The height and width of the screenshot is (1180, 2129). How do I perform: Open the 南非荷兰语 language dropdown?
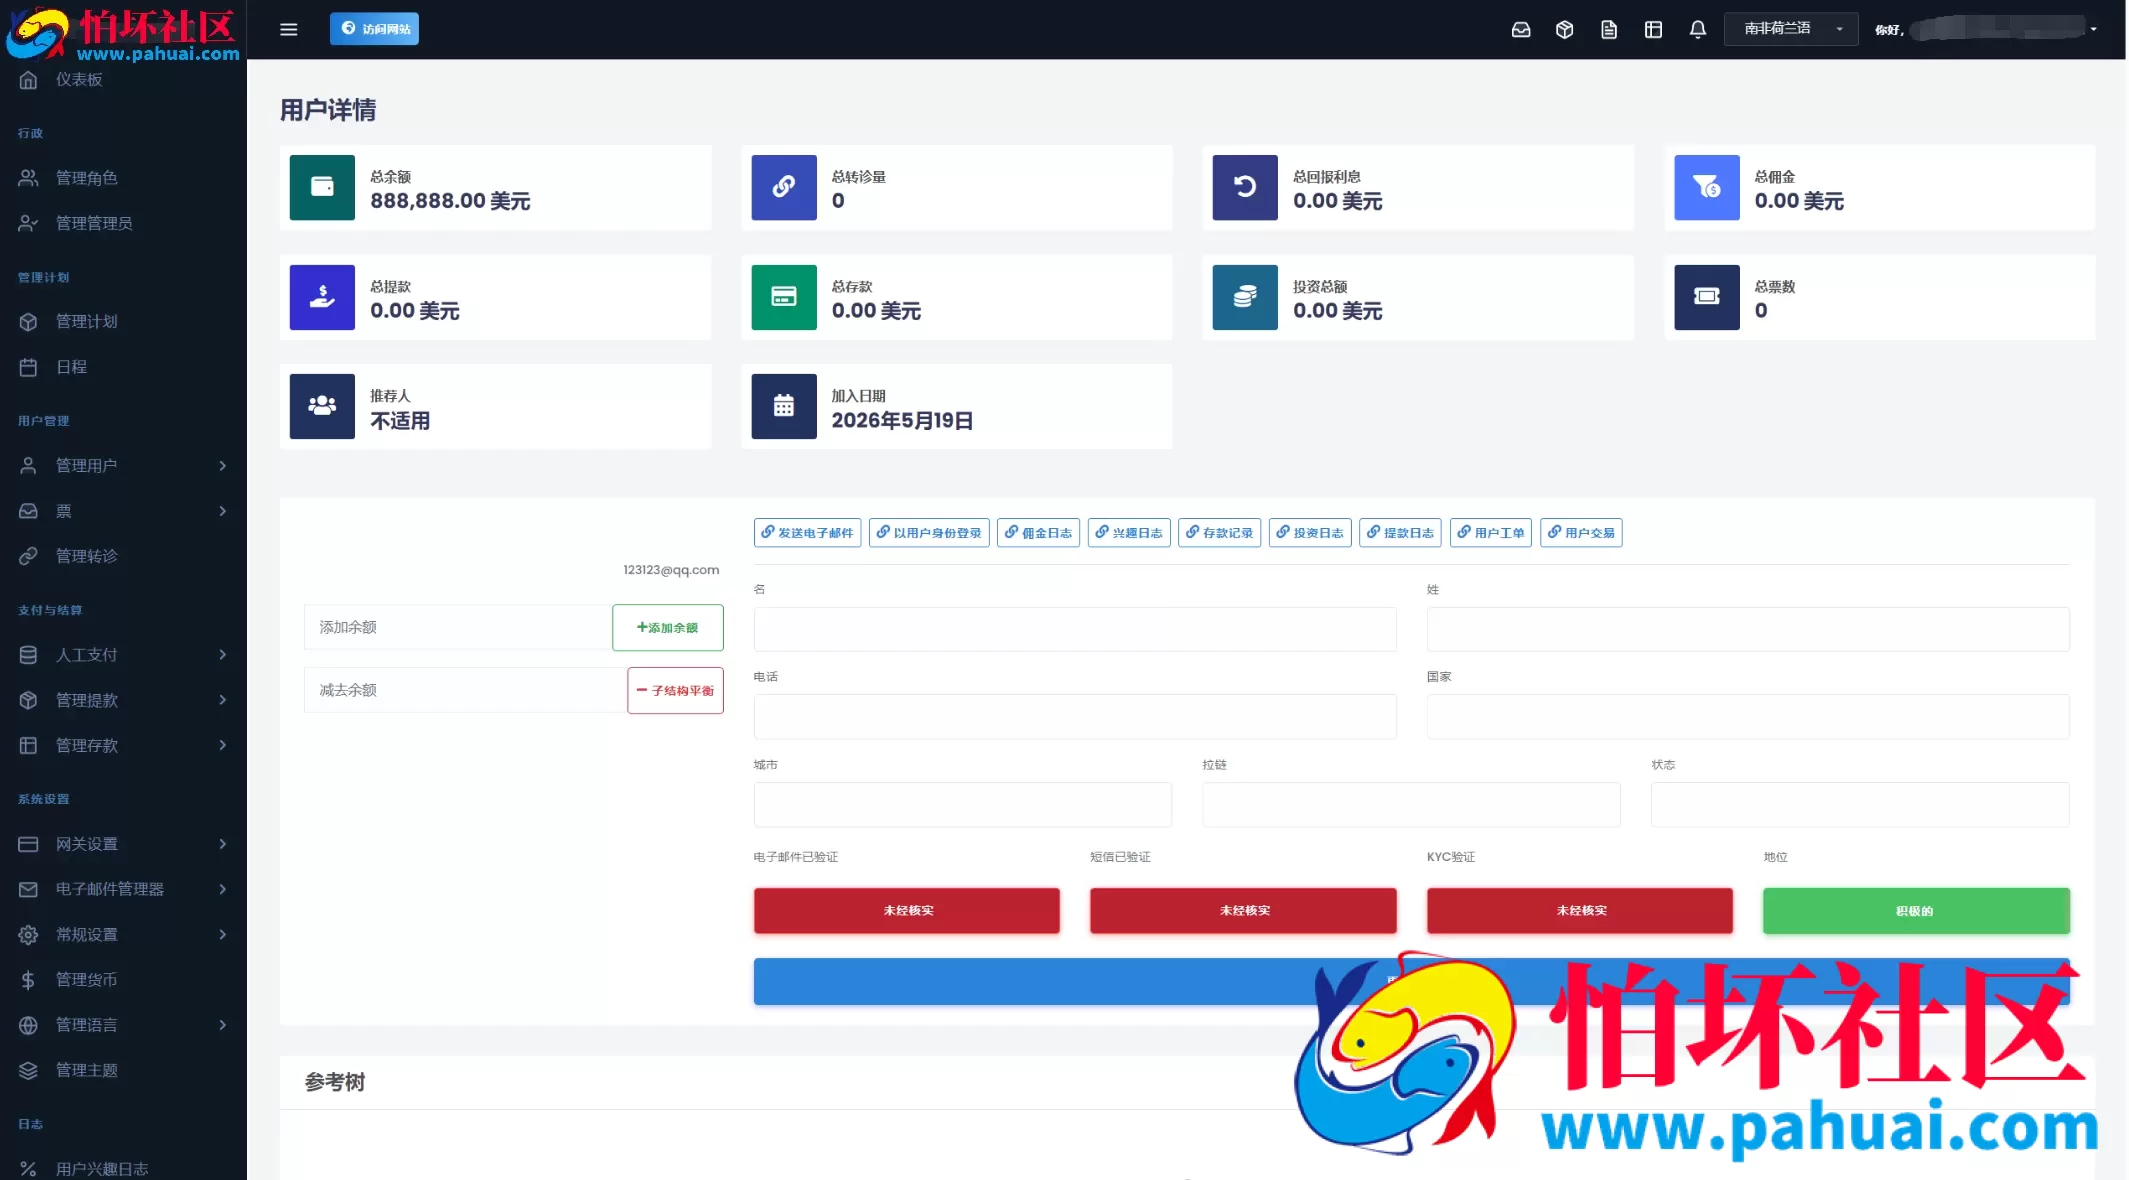(1790, 29)
